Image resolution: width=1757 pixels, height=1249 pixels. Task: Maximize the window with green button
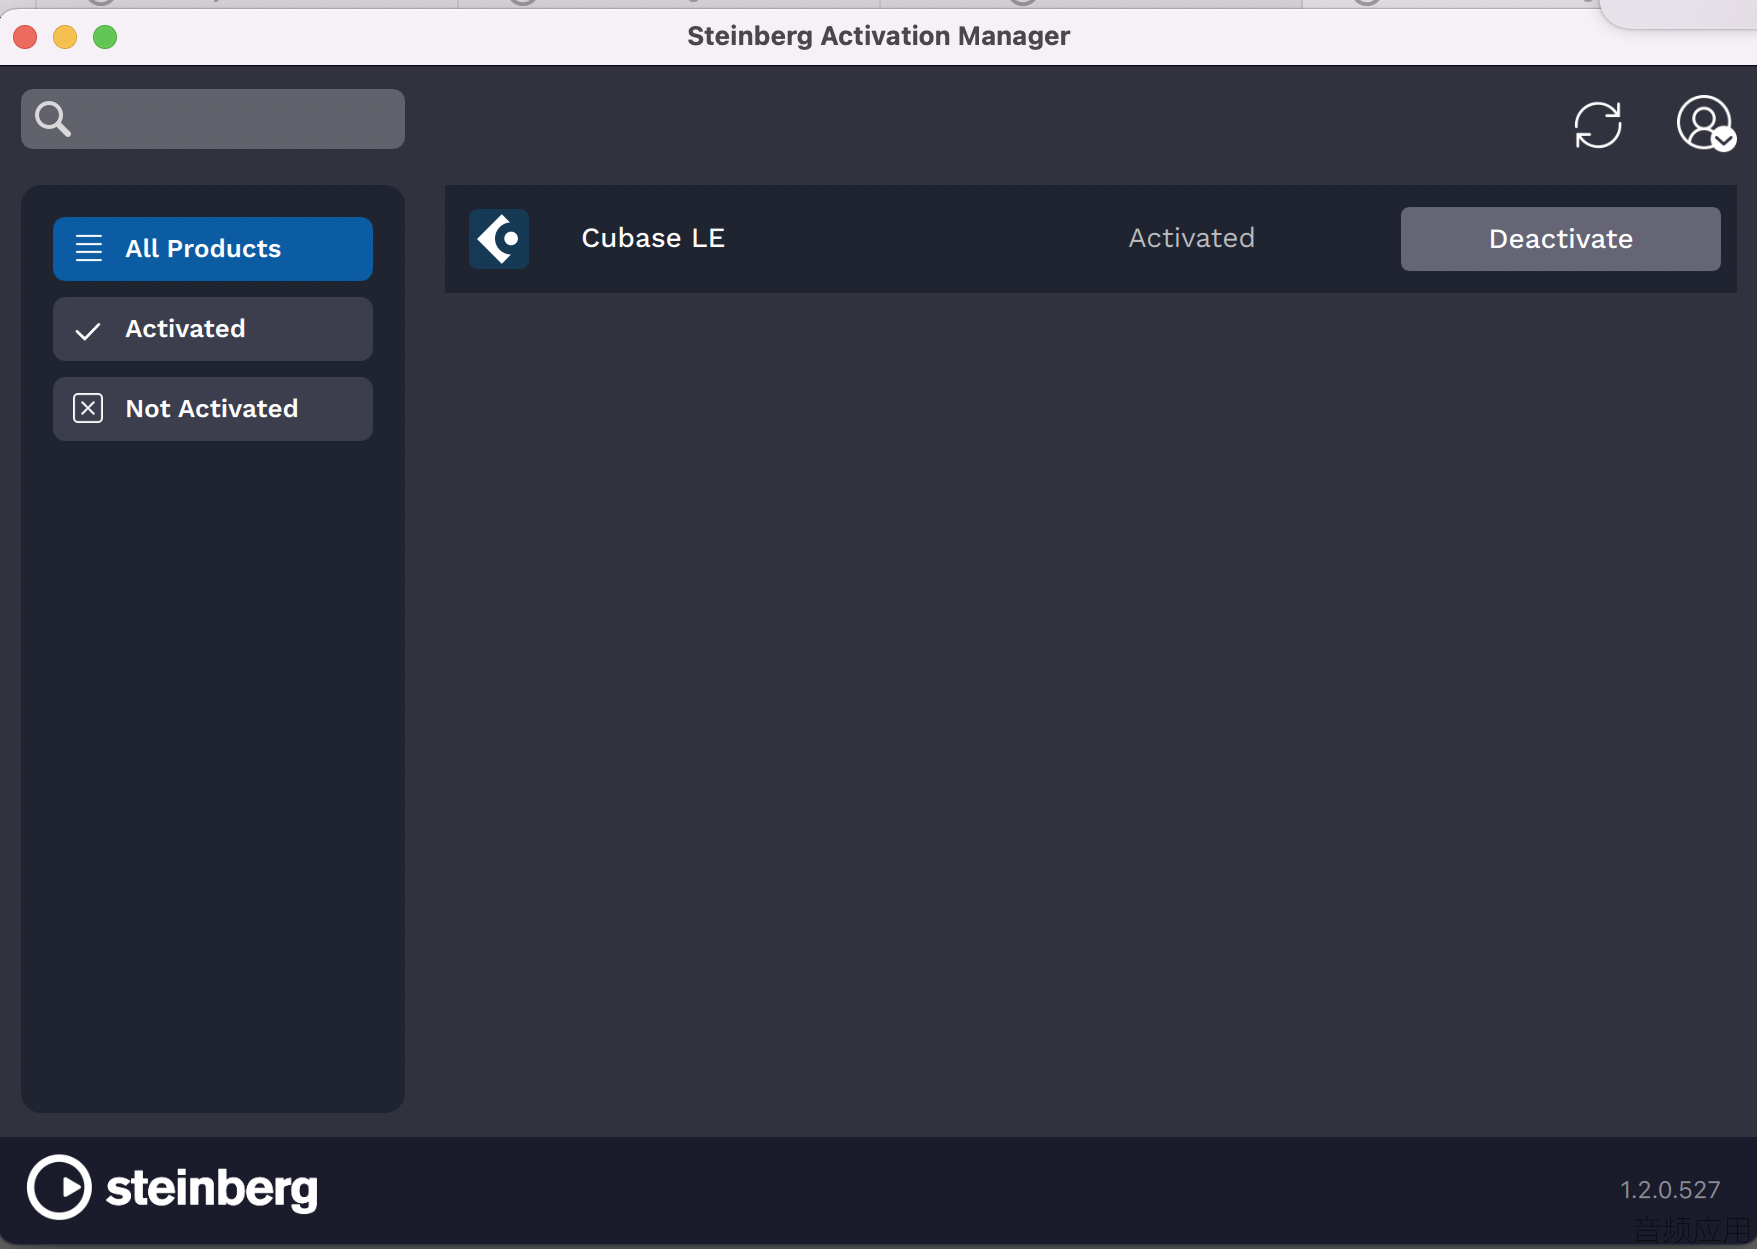[x=105, y=37]
